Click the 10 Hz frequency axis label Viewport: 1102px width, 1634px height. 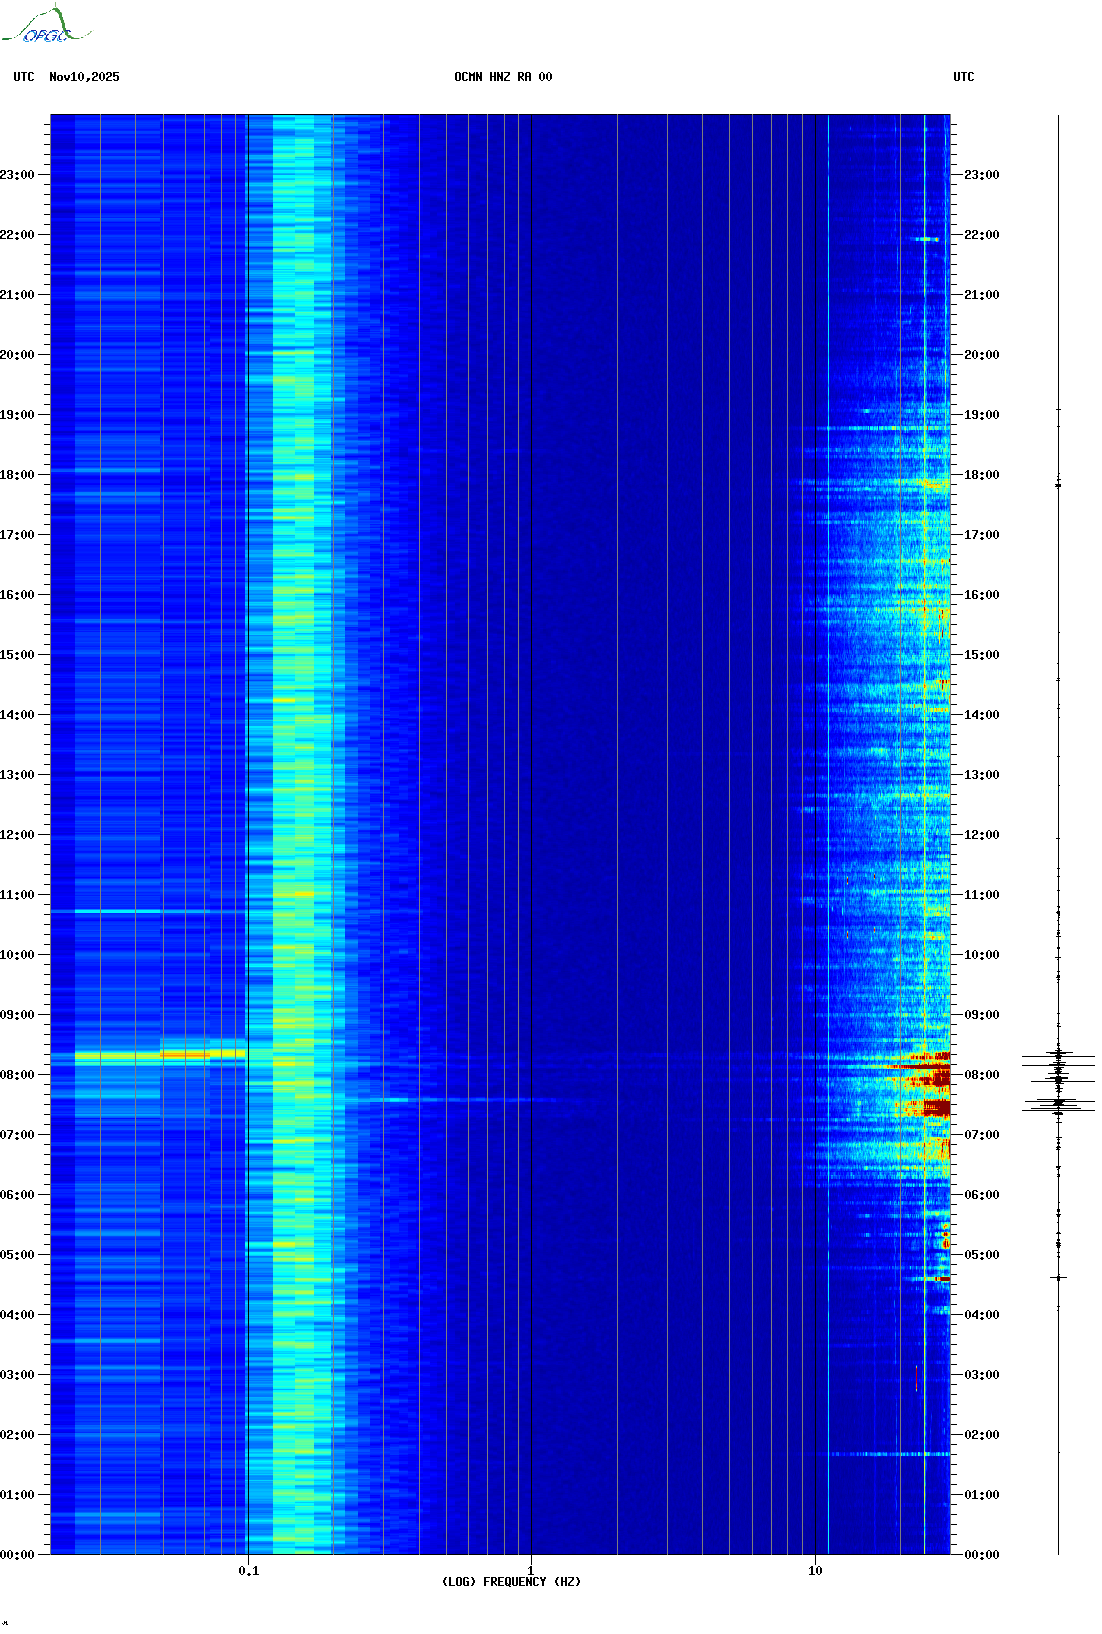tap(815, 1571)
